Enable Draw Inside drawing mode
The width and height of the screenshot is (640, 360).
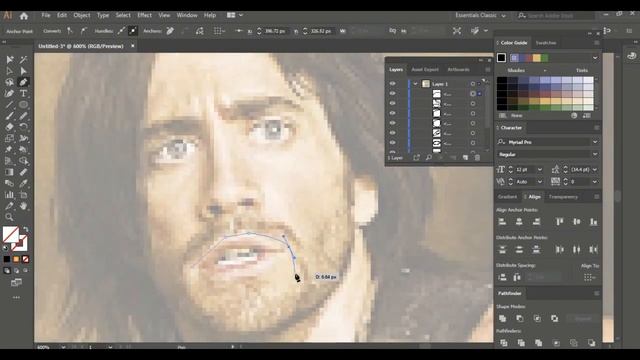click(x=25, y=271)
